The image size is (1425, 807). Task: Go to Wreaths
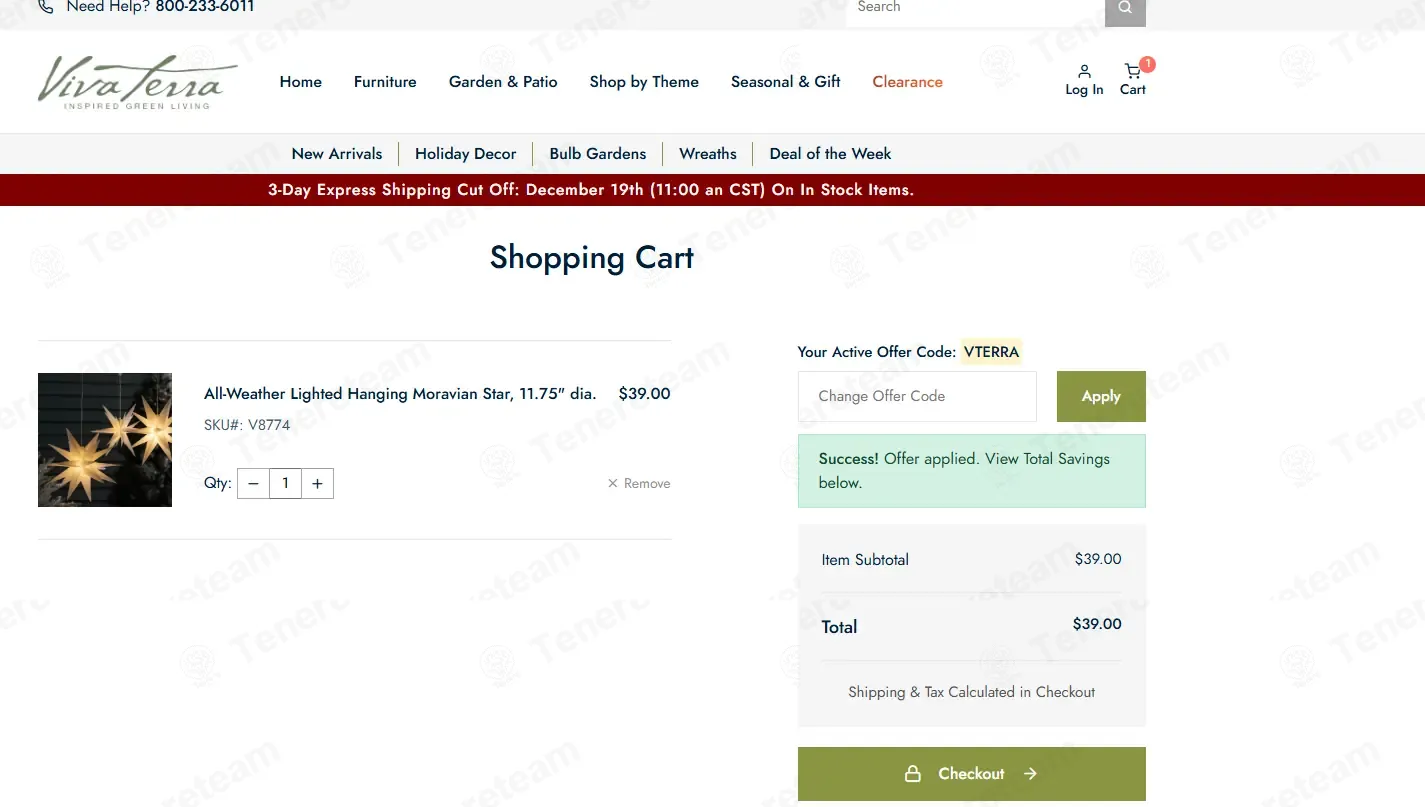[x=708, y=154]
